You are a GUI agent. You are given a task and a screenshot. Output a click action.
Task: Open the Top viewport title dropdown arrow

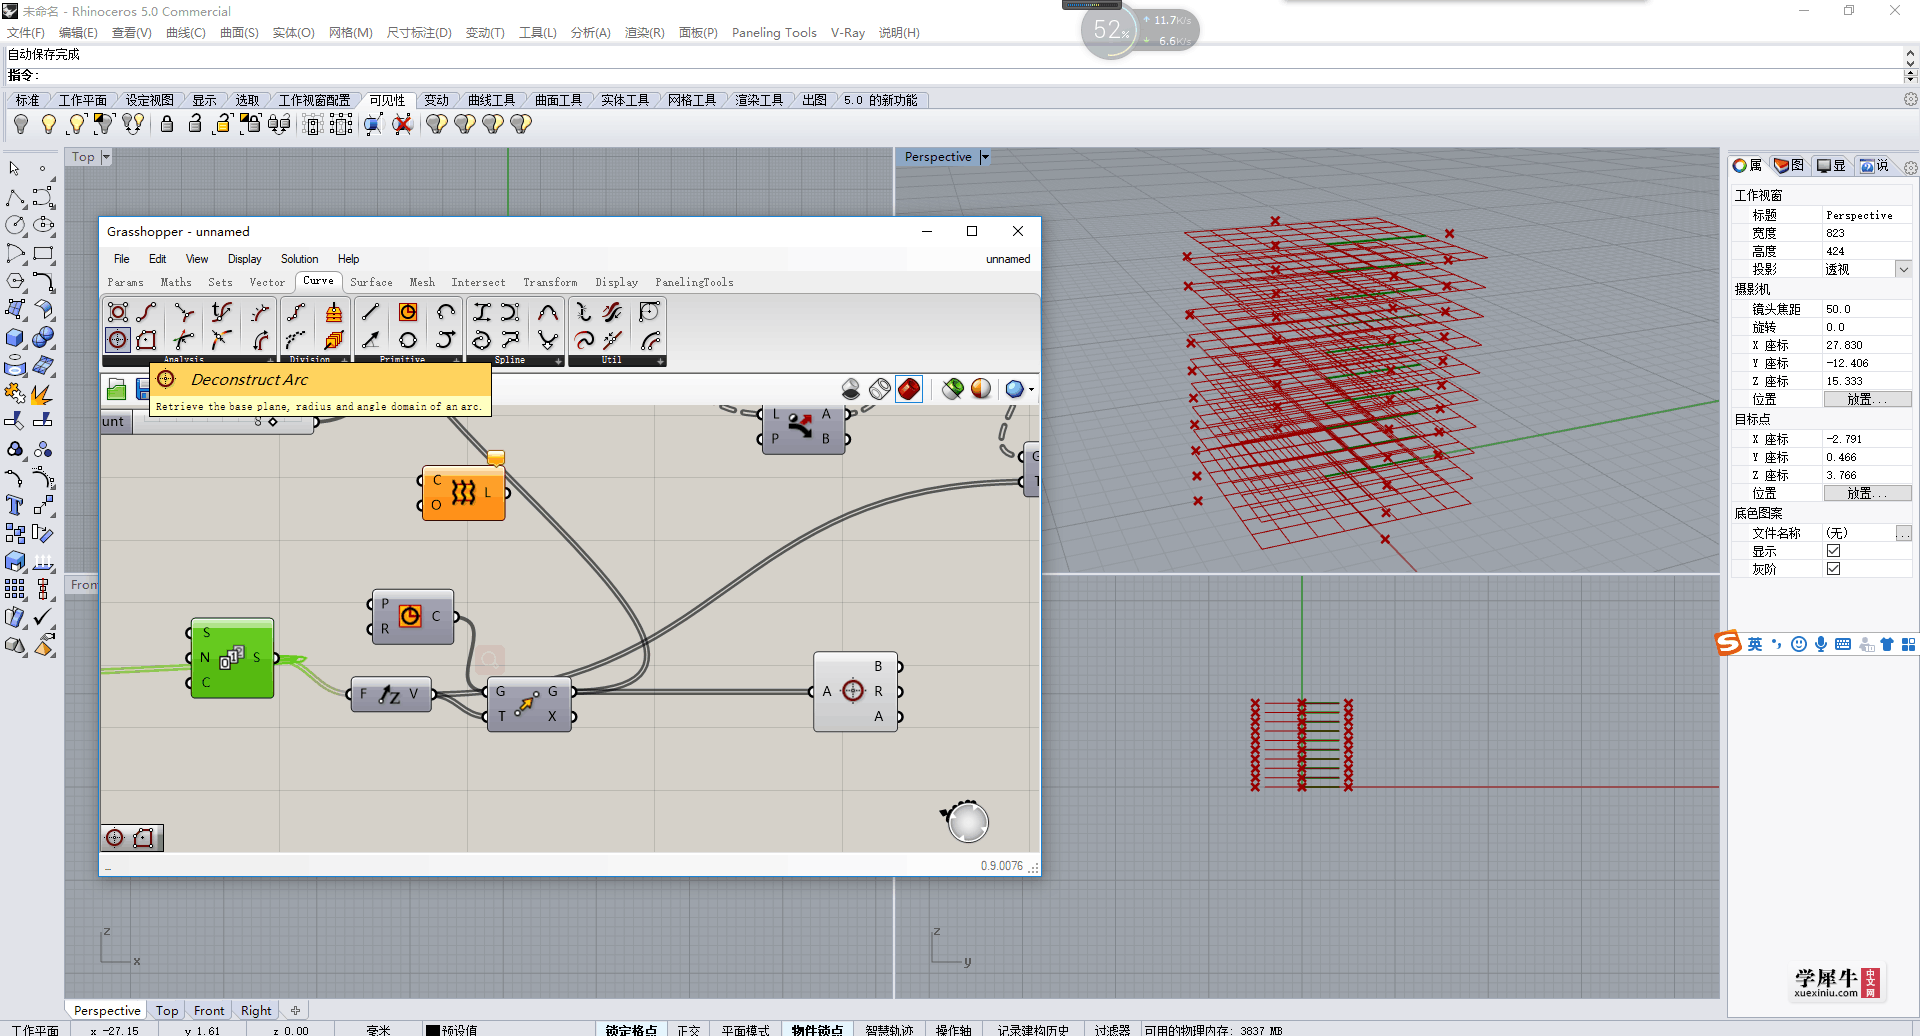[106, 157]
